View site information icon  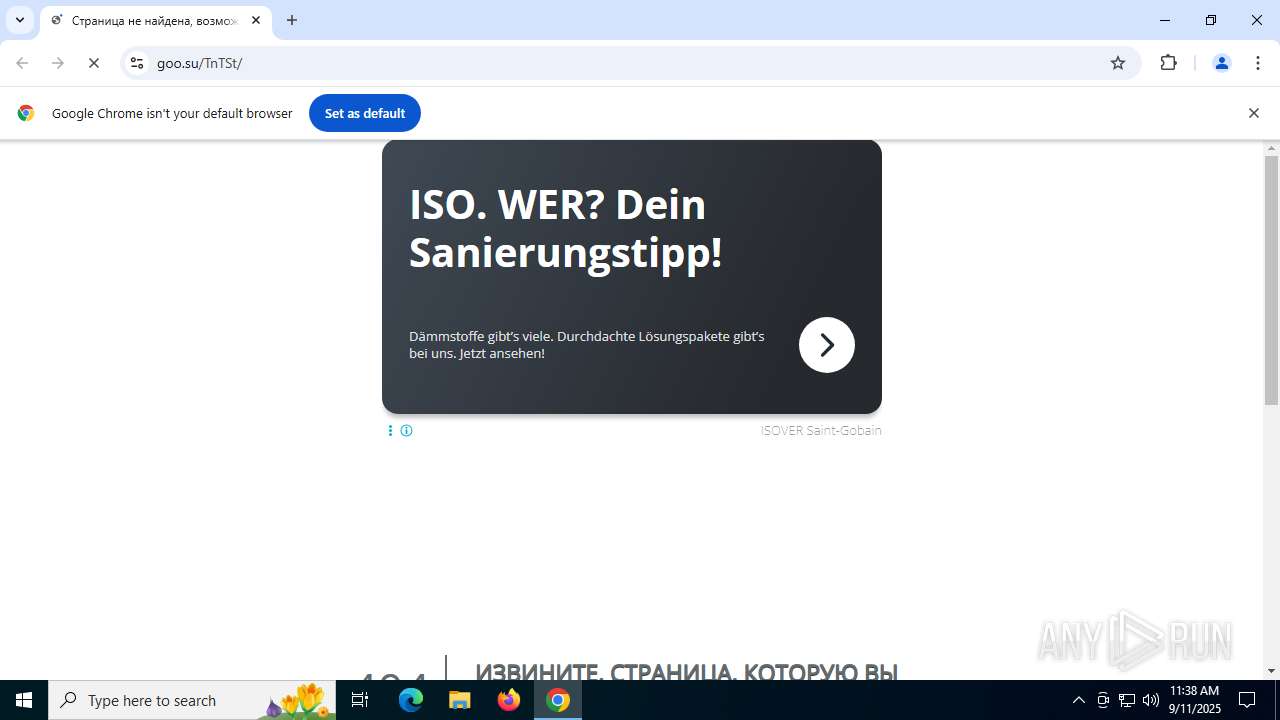tap(137, 63)
